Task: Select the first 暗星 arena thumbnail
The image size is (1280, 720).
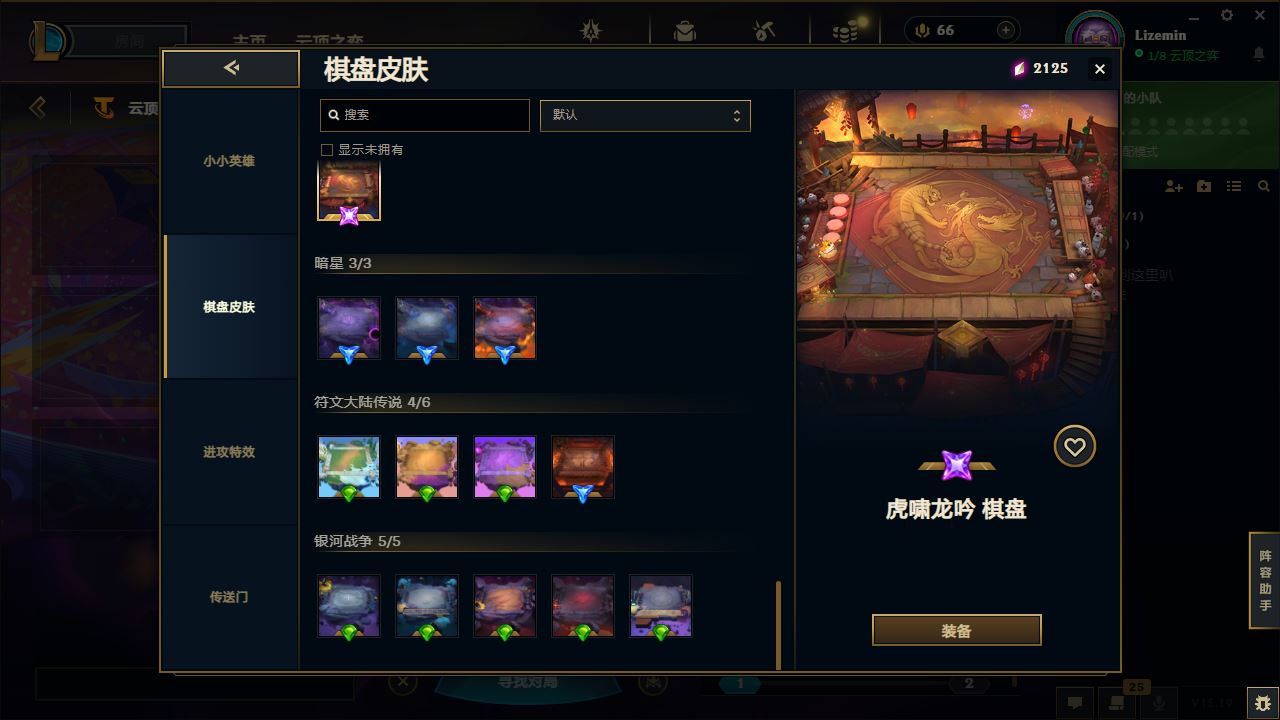Action: (x=349, y=328)
